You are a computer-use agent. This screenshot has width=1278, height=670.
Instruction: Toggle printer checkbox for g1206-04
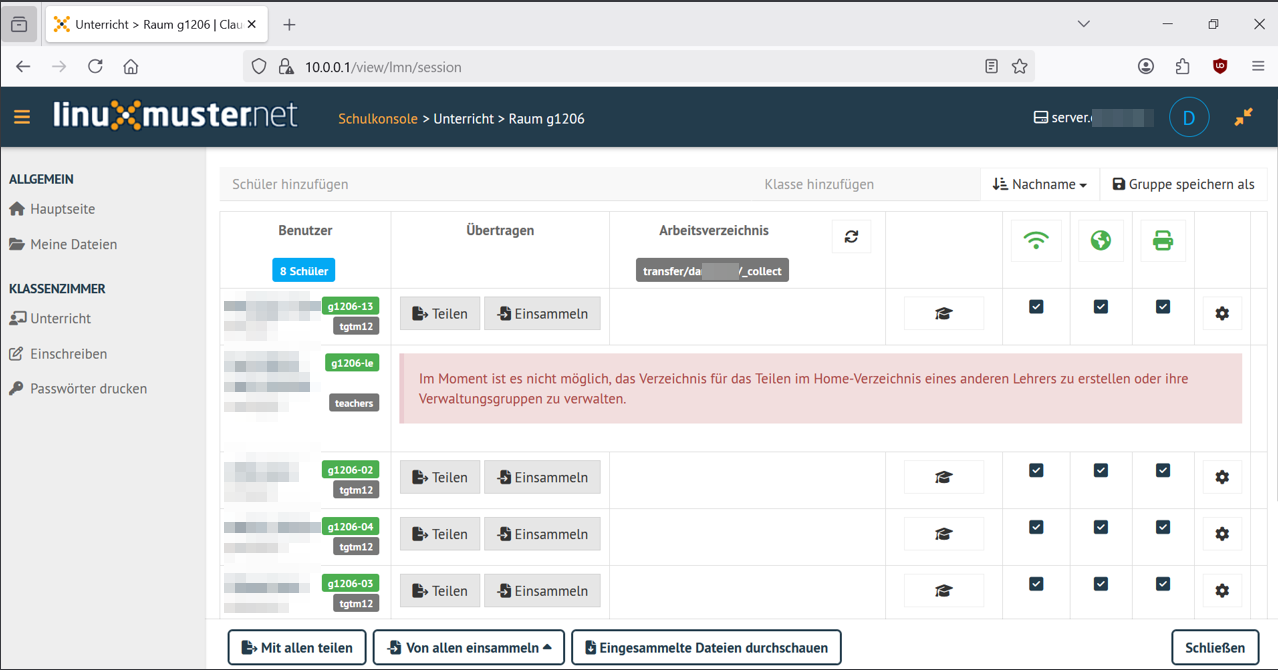(x=1162, y=527)
